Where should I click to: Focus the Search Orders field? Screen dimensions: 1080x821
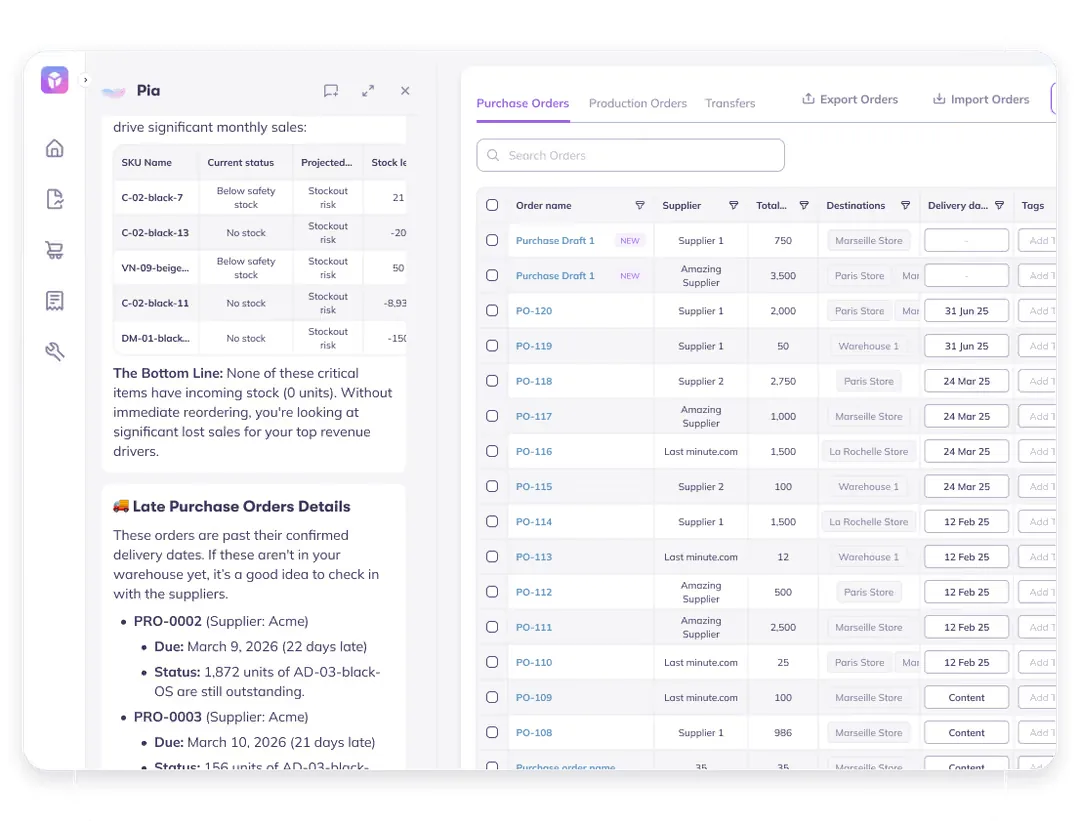click(x=630, y=155)
